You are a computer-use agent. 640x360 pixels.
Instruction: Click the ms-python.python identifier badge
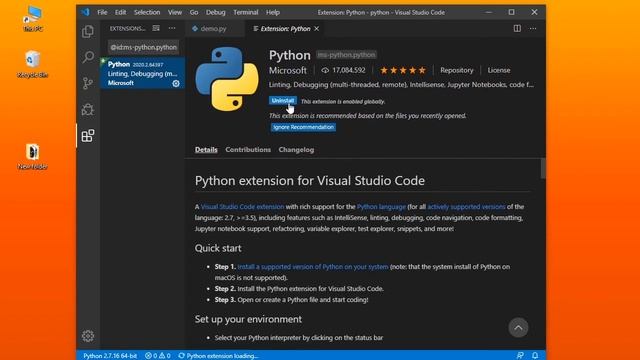coord(346,55)
